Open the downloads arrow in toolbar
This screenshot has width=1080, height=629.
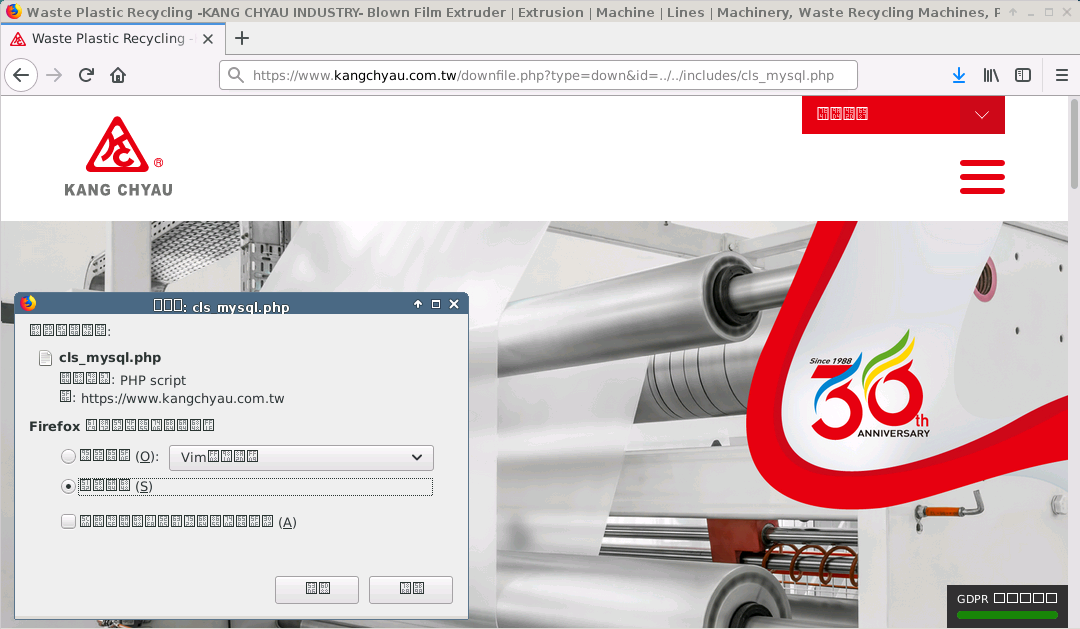958,75
